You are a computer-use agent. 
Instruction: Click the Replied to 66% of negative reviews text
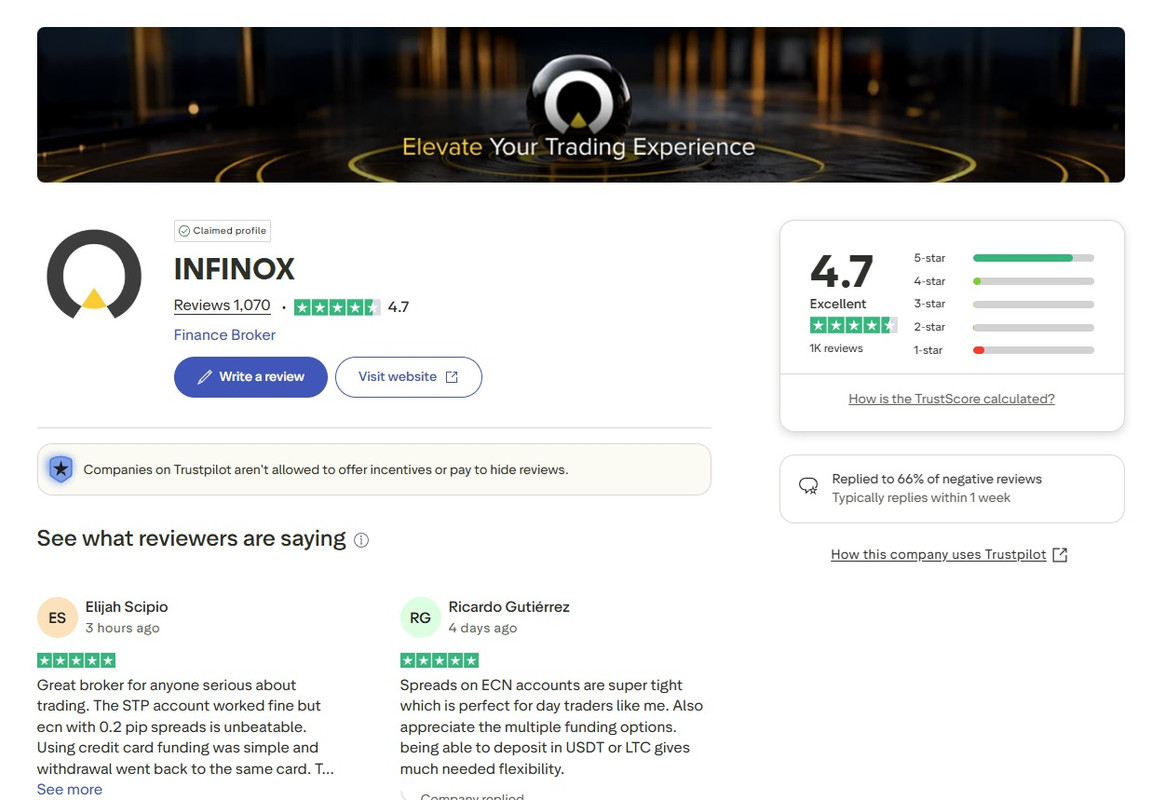point(937,479)
